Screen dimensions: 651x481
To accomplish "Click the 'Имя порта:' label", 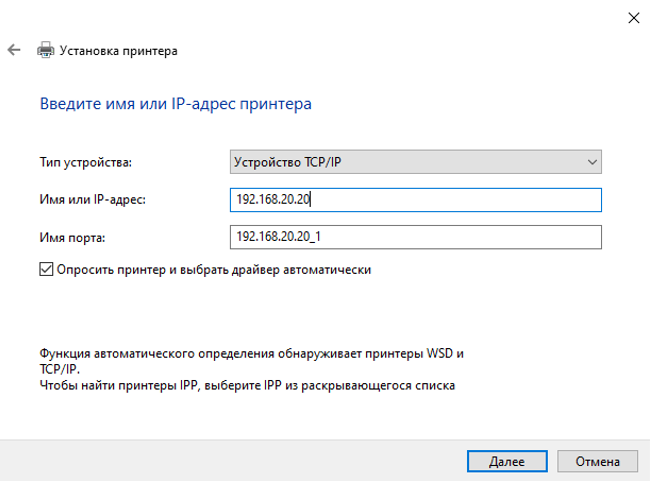I will point(72,237).
